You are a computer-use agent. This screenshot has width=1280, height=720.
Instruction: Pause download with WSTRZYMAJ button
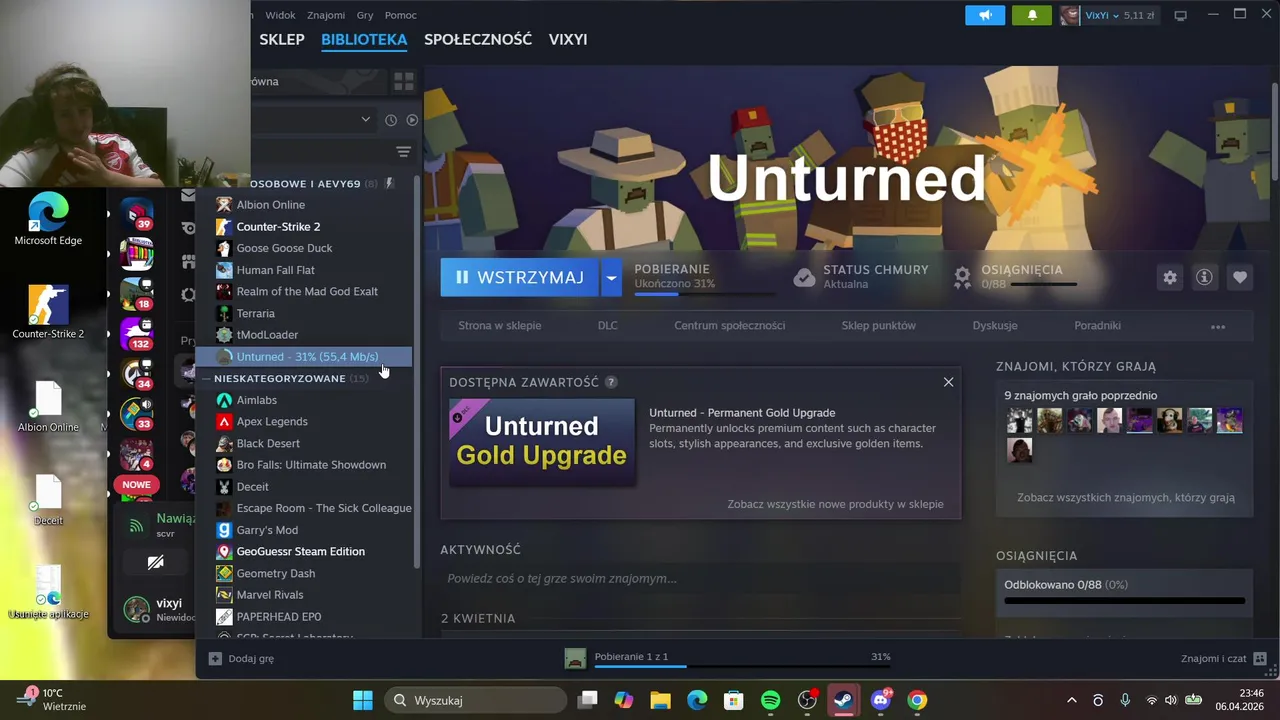coord(520,277)
